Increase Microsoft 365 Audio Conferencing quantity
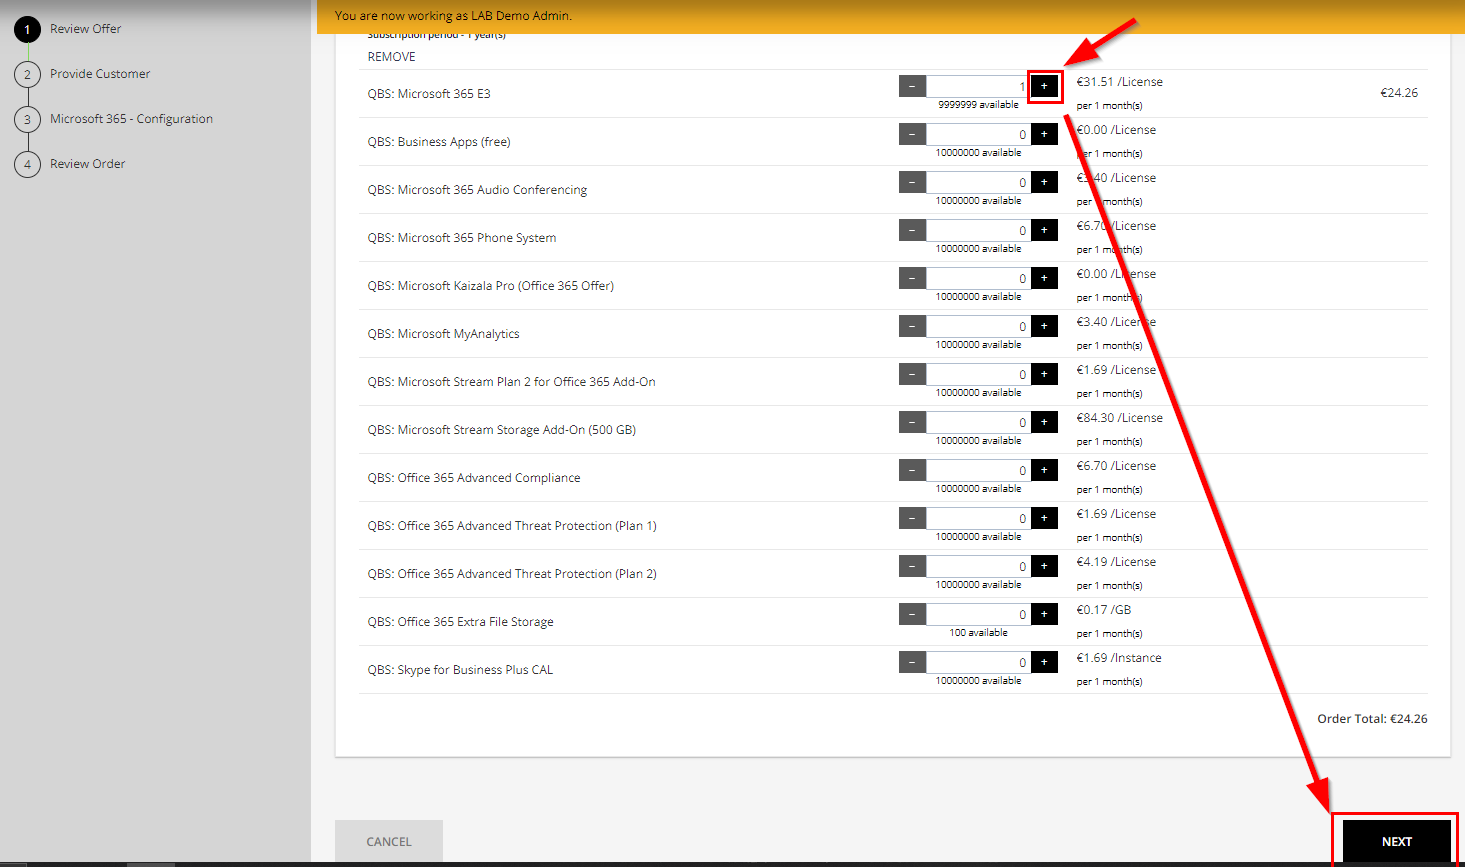The image size is (1465, 867). pyautogui.click(x=1044, y=182)
